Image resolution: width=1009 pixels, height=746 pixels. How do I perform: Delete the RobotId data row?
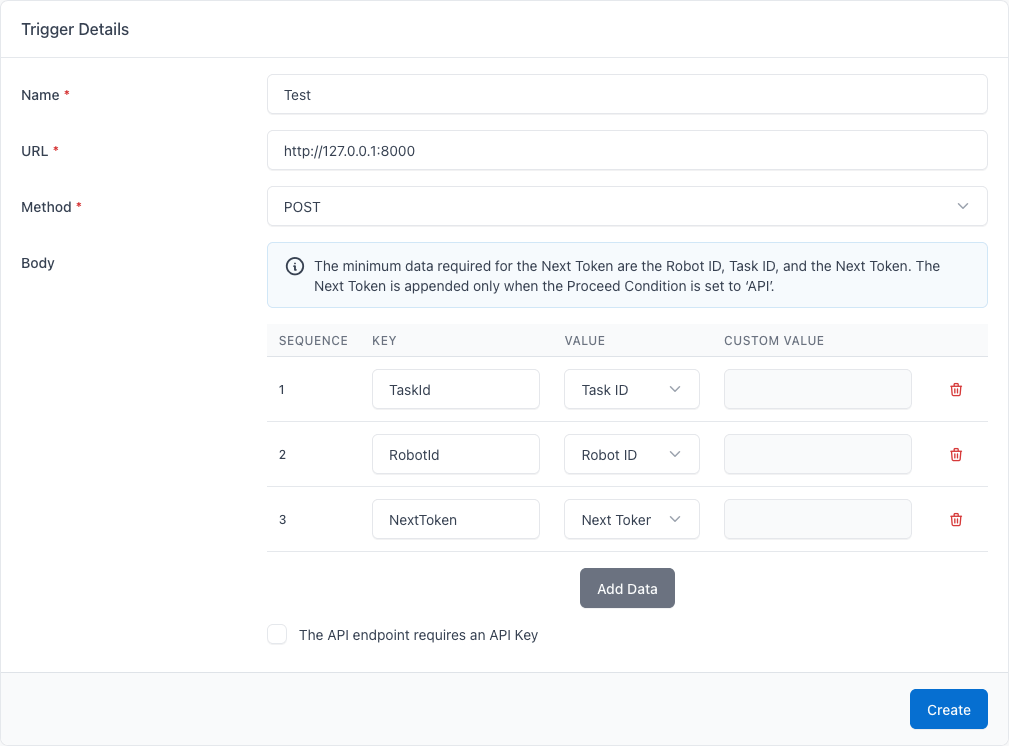[x=955, y=454]
